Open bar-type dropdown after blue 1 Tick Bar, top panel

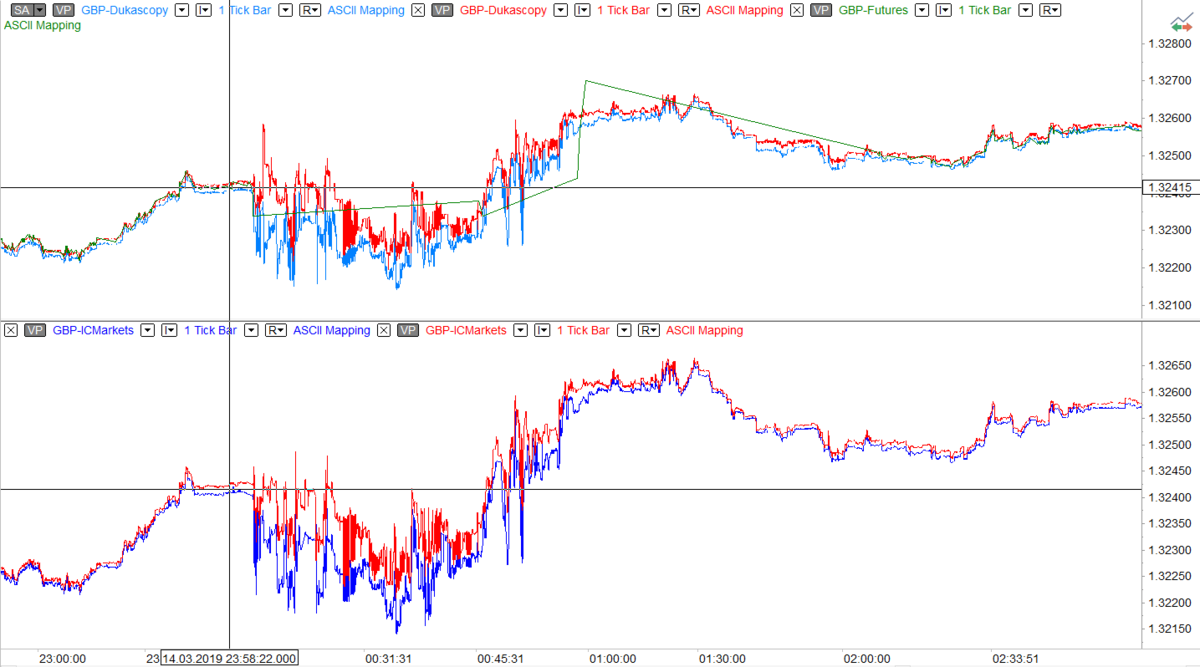point(285,10)
